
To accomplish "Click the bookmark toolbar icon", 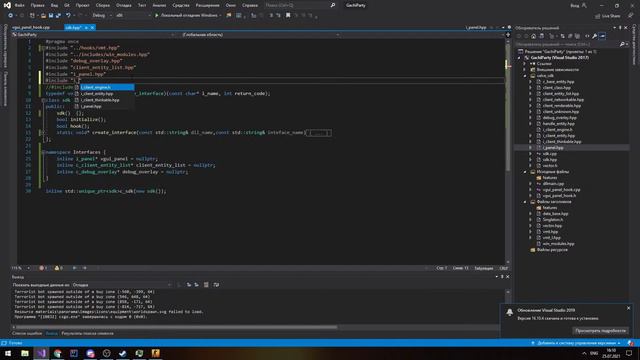I will [x=288, y=16].
